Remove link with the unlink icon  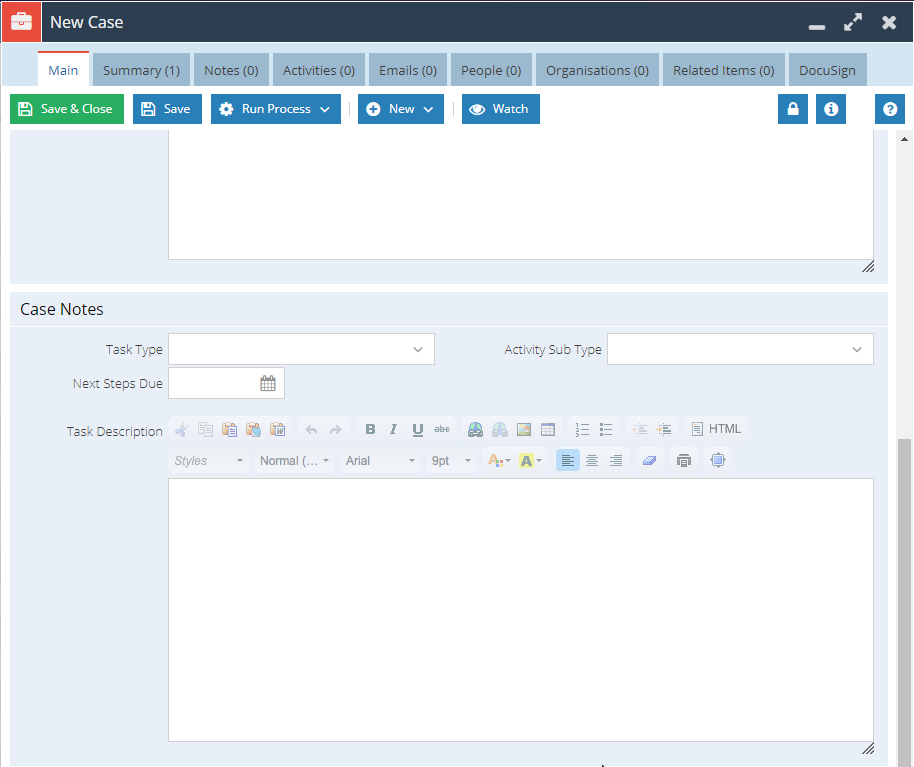tap(500, 430)
